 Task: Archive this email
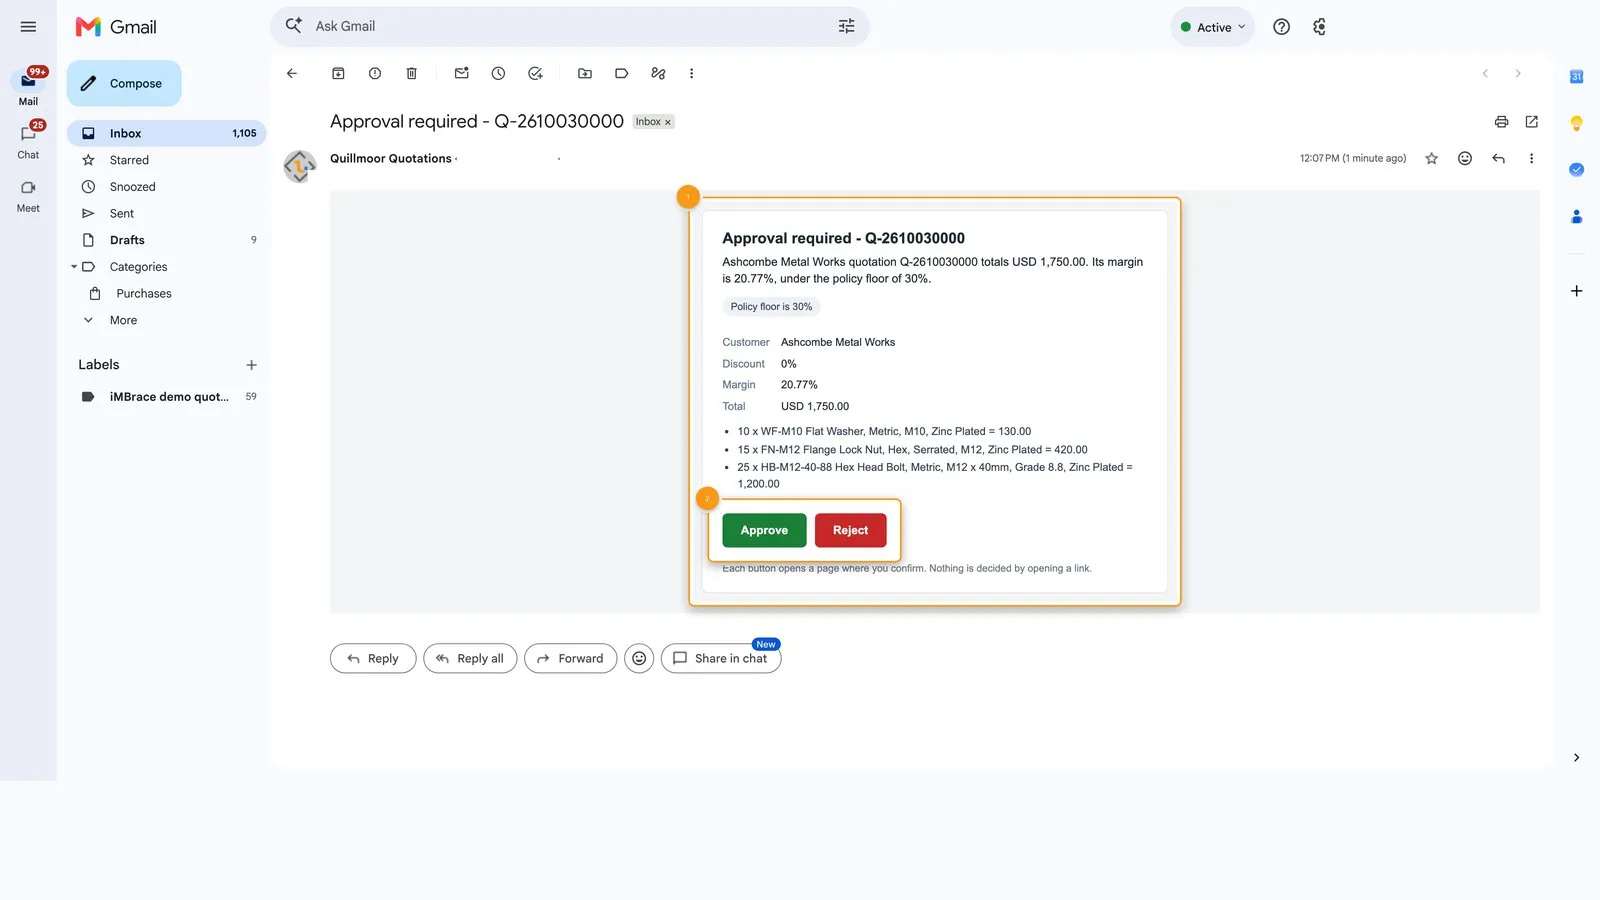coord(338,73)
